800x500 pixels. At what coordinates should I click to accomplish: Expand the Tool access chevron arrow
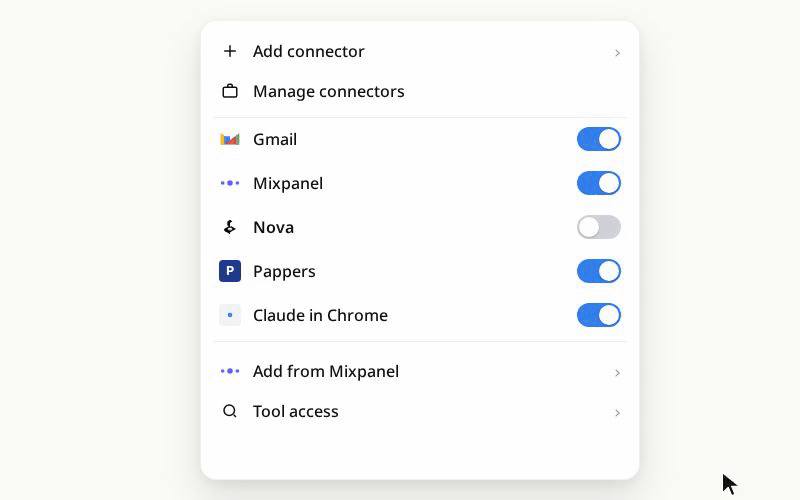pyautogui.click(x=617, y=413)
